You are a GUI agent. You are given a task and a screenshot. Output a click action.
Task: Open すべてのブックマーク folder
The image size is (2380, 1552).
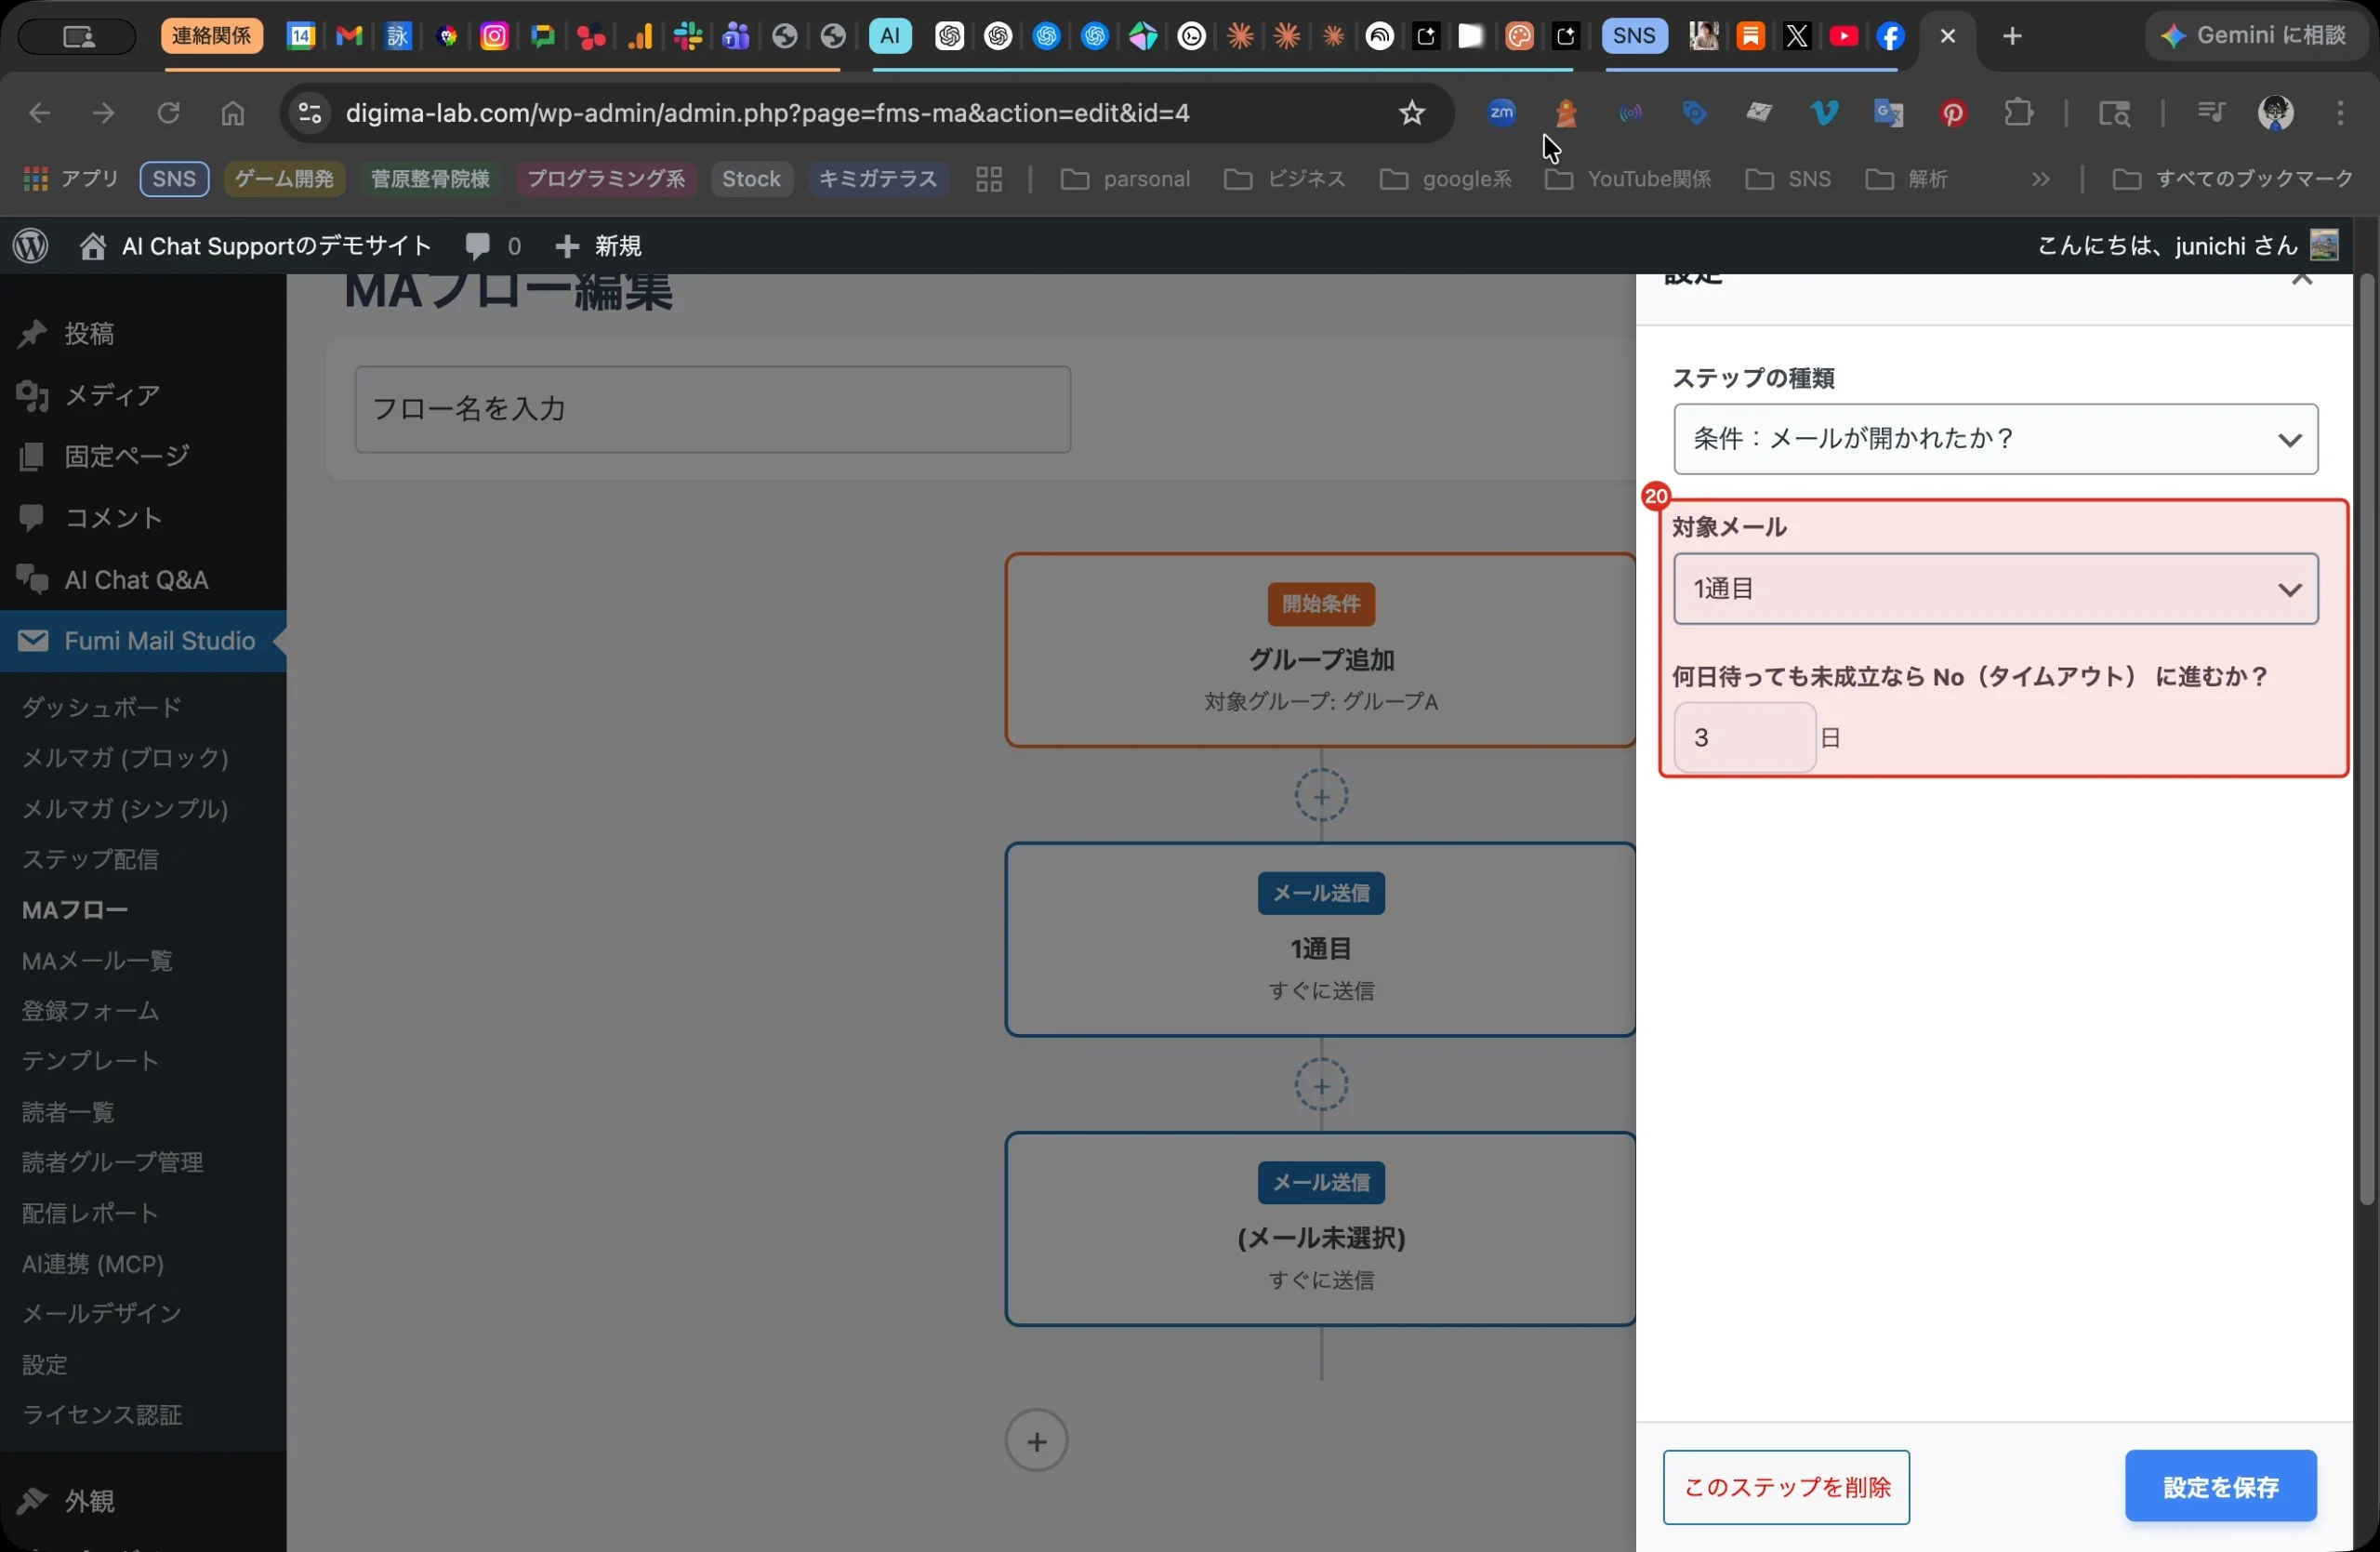[x=2231, y=179]
